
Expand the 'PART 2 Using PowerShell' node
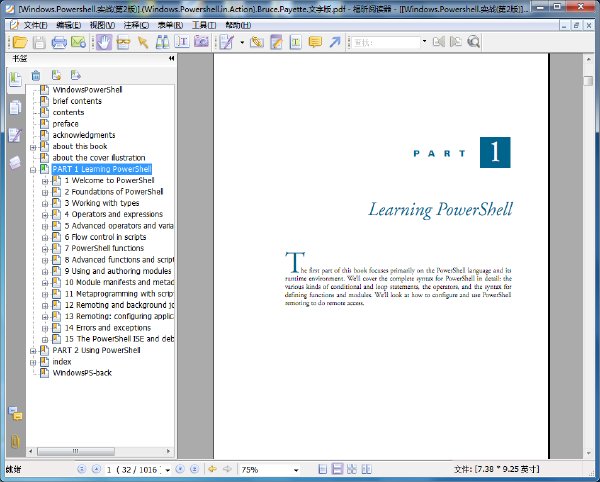(33, 351)
